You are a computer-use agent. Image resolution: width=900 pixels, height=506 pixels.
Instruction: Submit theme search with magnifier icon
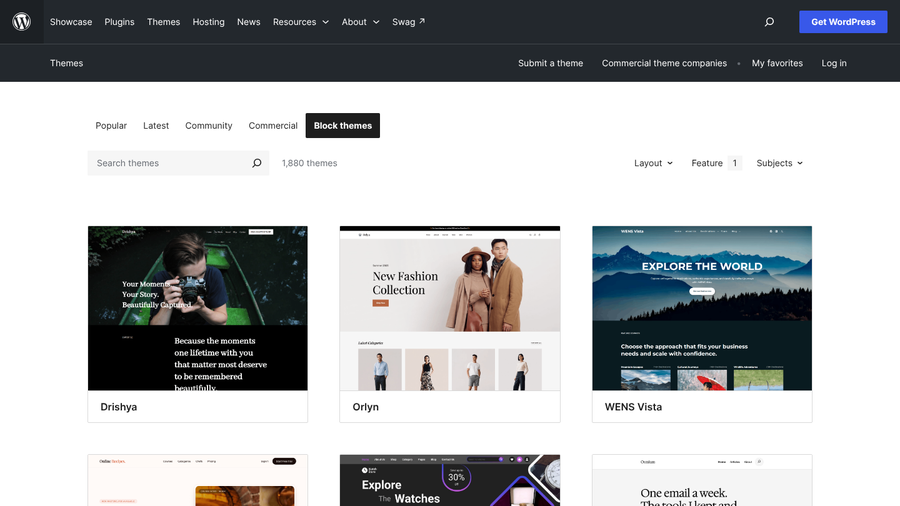(x=257, y=163)
